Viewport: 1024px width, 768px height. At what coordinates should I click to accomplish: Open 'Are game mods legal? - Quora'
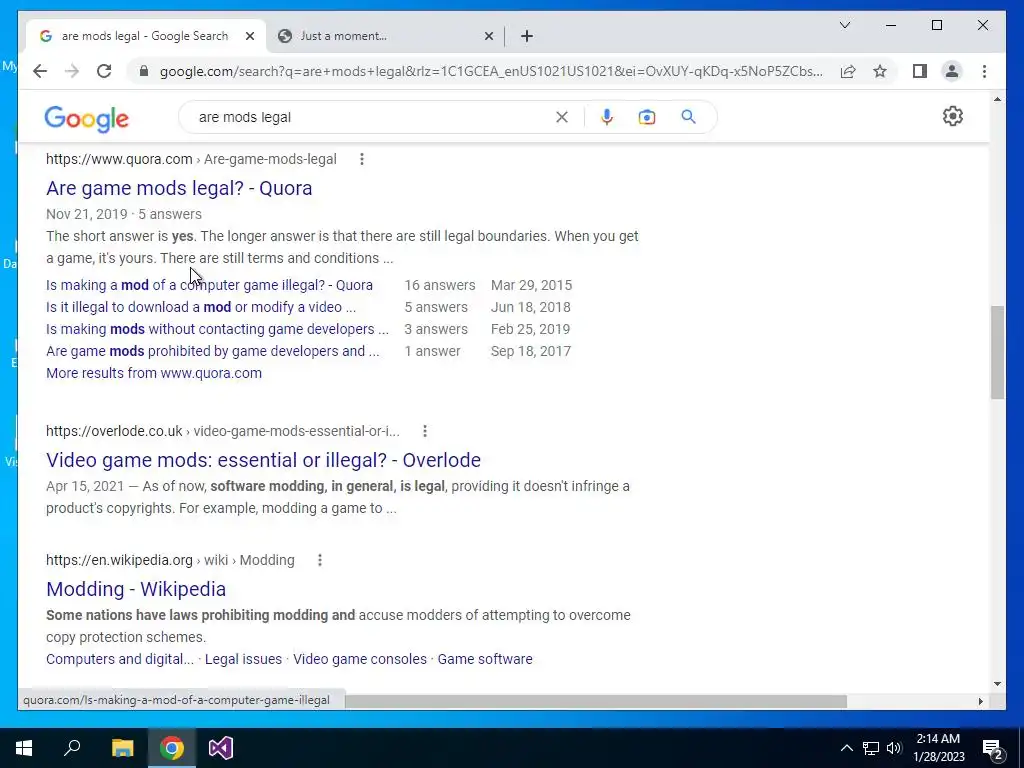click(x=179, y=188)
